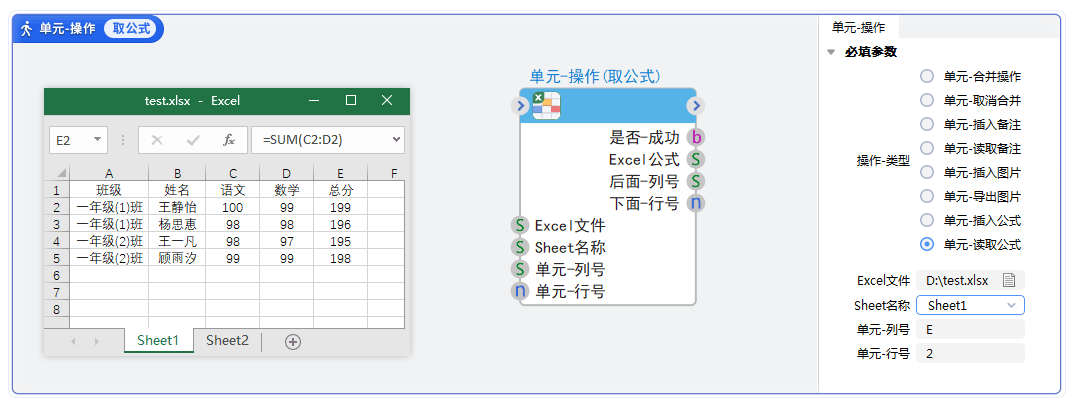This screenshot has height=408, width=1075.
Task: Click the file browse icon beside D:\test.xlsx
Action: (x=1009, y=280)
